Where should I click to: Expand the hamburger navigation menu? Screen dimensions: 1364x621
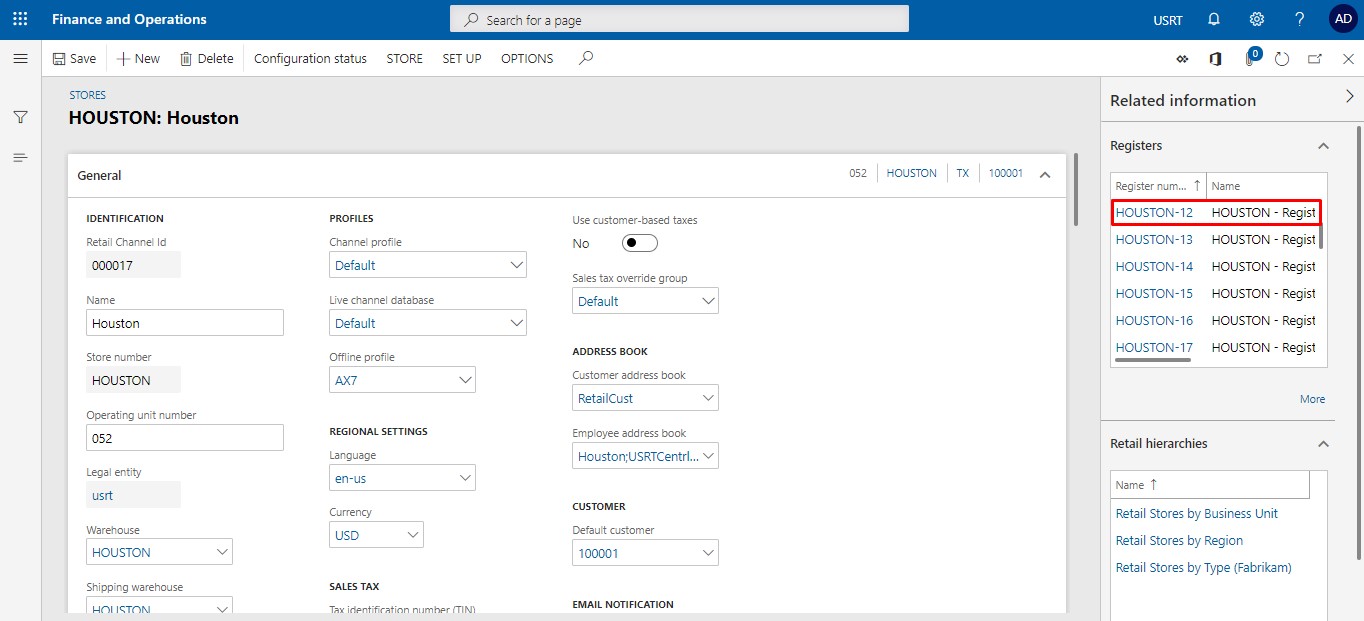click(20, 59)
